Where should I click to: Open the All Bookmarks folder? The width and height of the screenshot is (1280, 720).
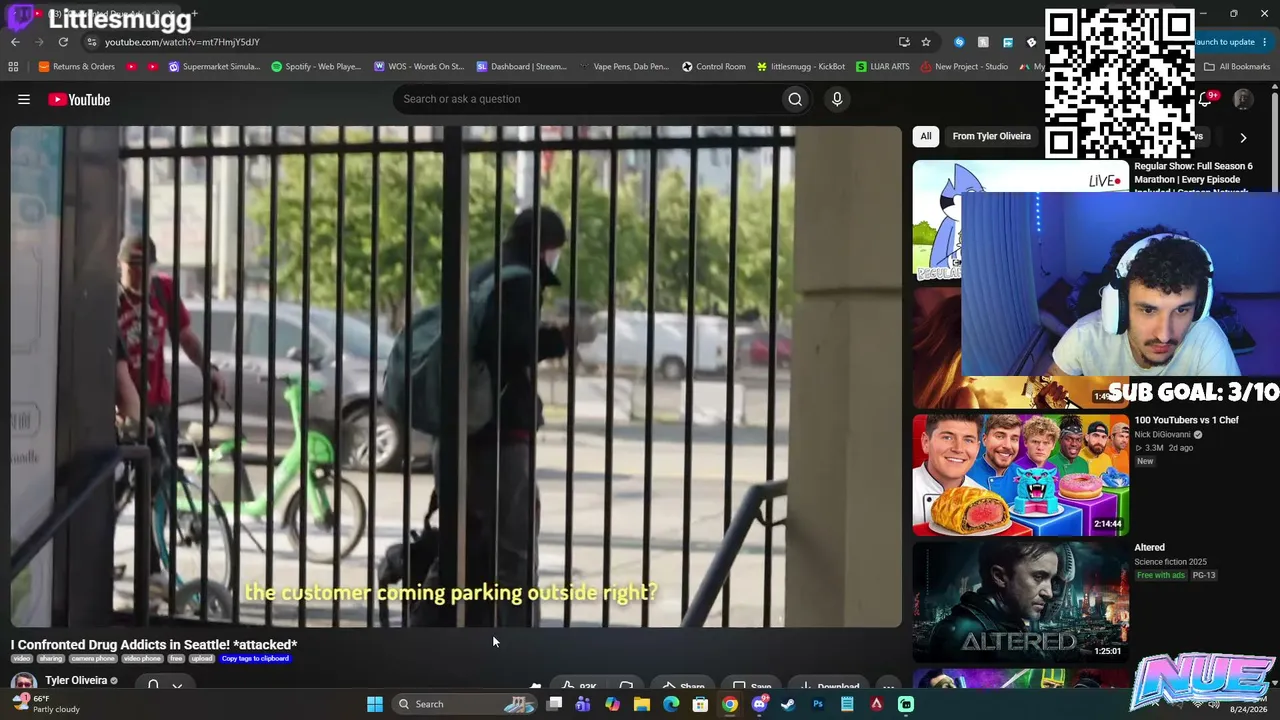tap(1237, 67)
